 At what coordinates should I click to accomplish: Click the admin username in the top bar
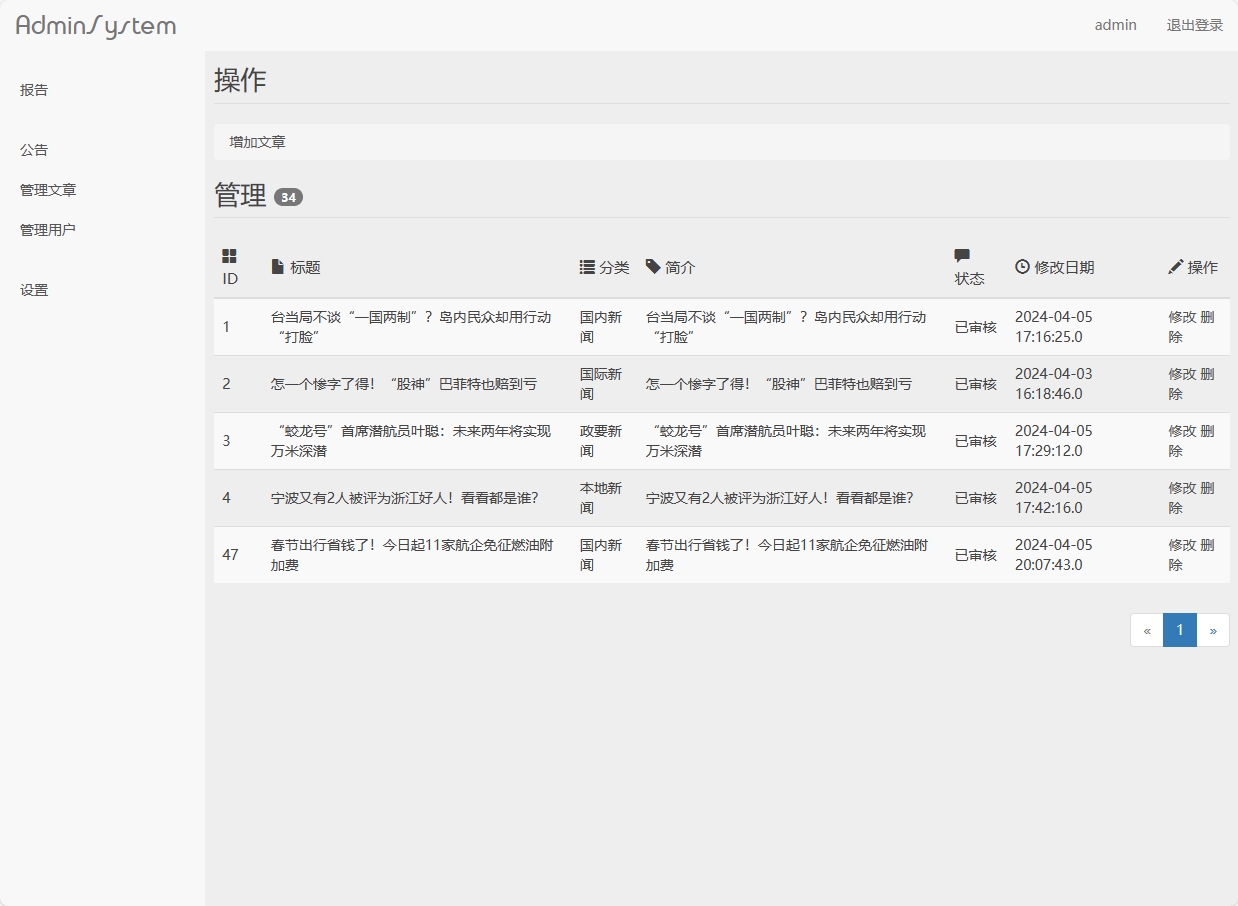tap(1115, 25)
